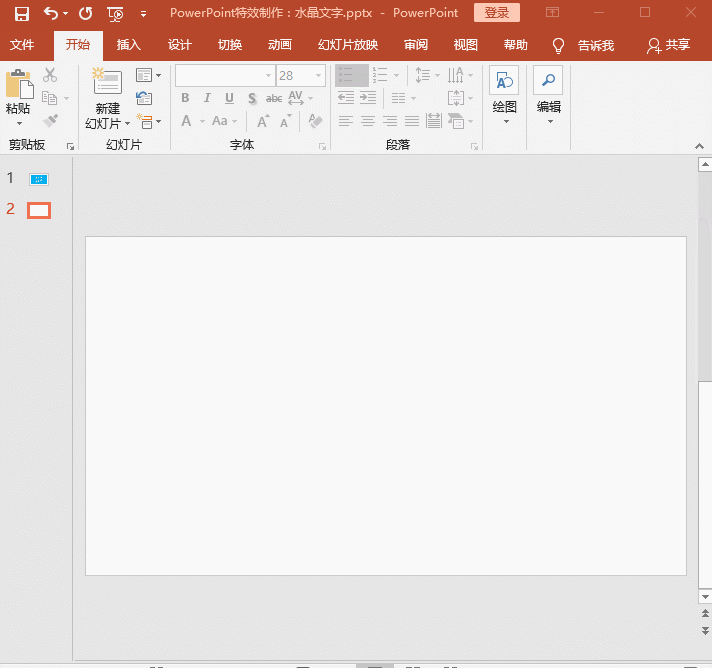The width and height of the screenshot is (712, 668).
Task: Click the 新建幻灯片 new slide icon
Action: coord(107,80)
